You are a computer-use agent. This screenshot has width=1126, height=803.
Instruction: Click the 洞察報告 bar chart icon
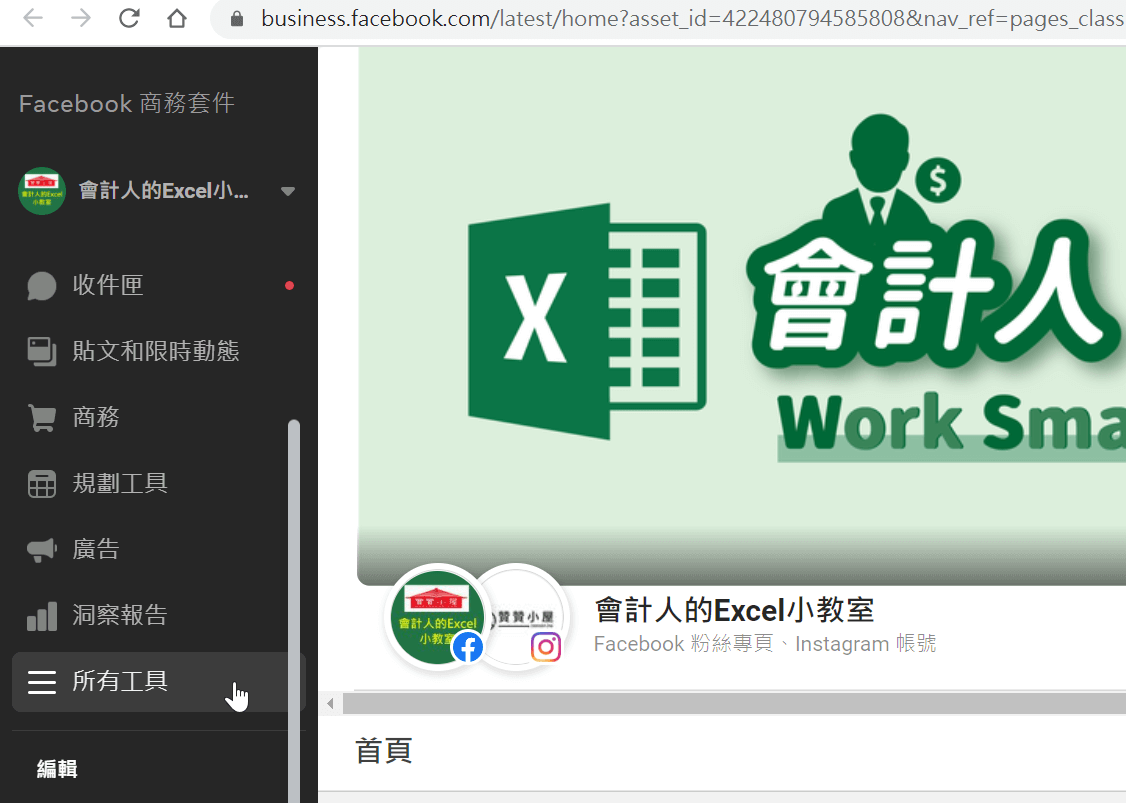[42, 616]
